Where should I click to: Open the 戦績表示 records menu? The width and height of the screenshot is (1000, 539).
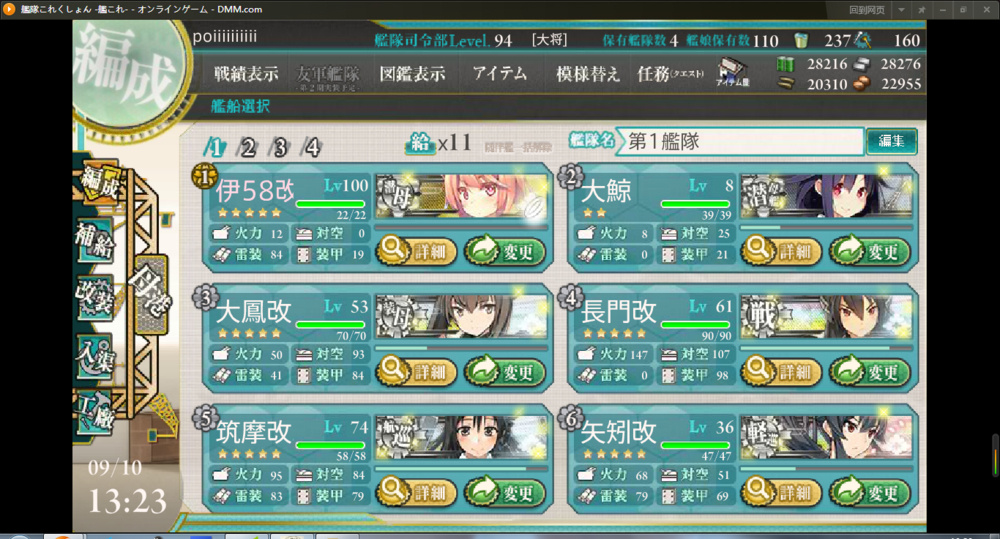coord(246,74)
